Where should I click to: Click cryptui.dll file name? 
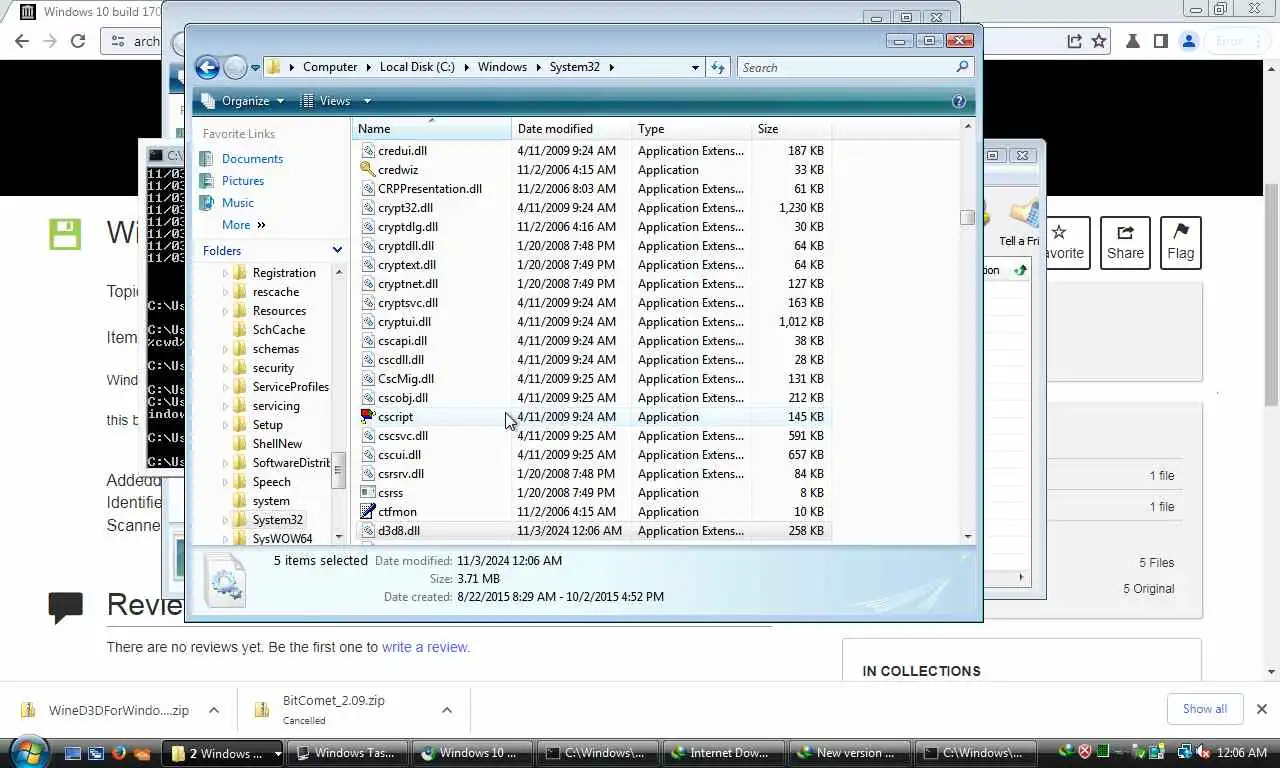[404, 322]
